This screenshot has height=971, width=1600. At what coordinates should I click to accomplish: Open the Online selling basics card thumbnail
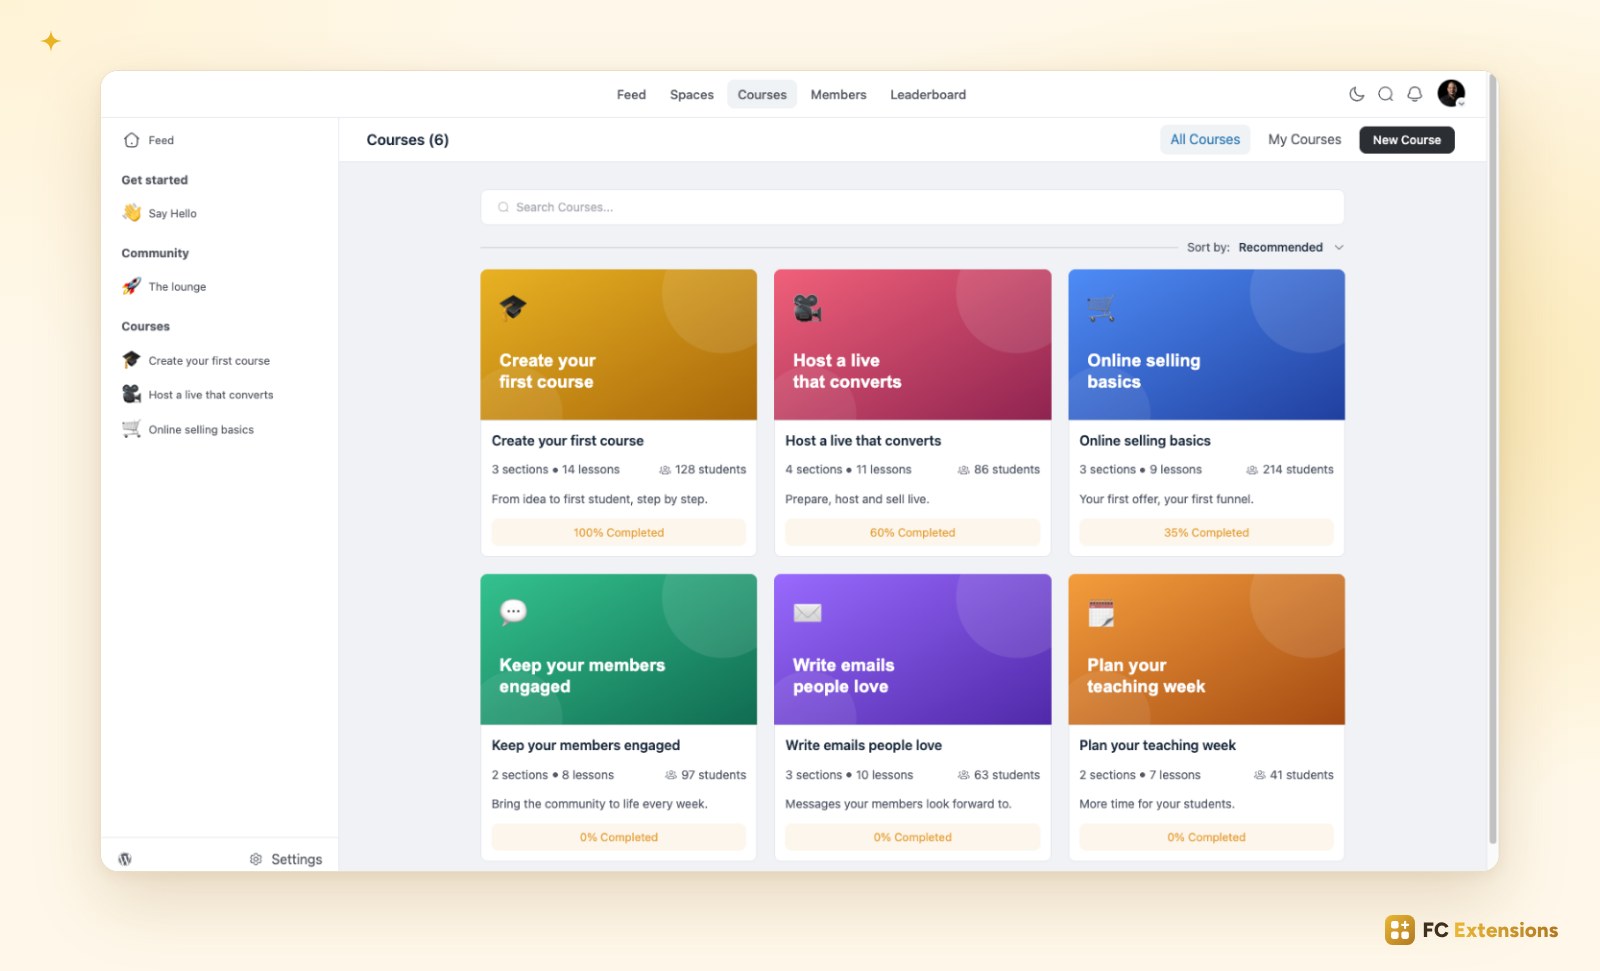pos(1206,344)
